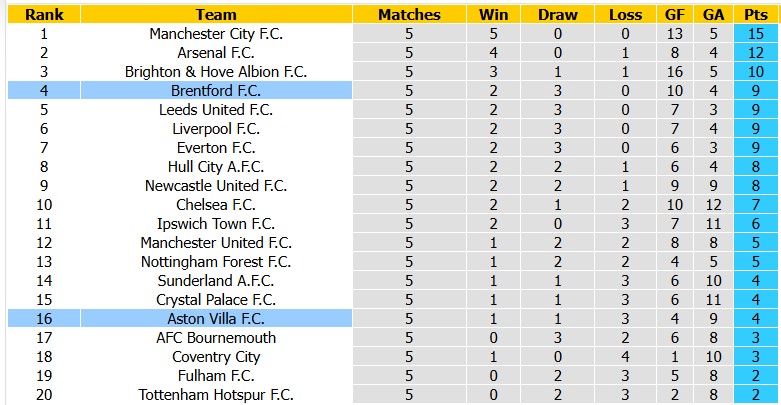781x405 pixels.
Task: Click the Pts column header
Action: (756, 14)
